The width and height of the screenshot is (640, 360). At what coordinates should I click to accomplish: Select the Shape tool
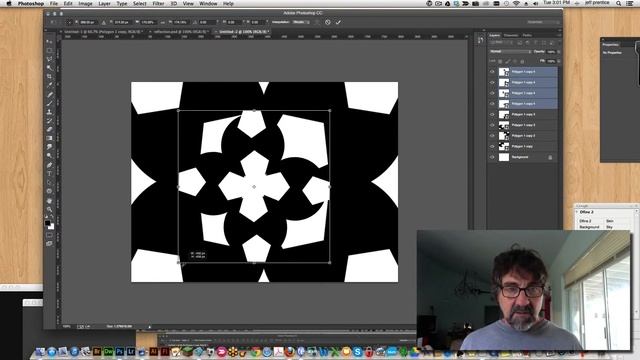click(49, 191)
